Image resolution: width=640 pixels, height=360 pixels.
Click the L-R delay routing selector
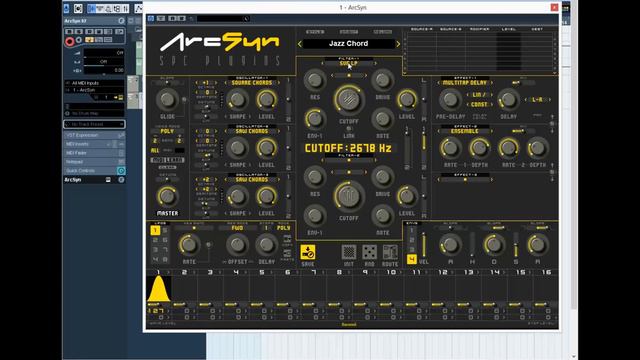coord(537,100)
